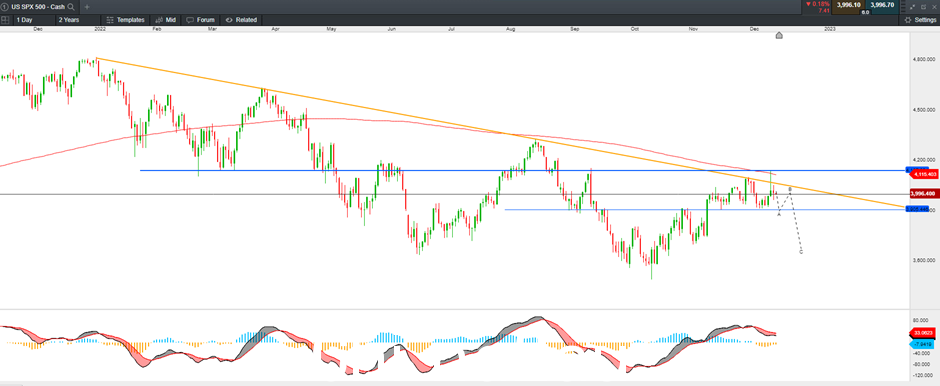
Task: Click the 3,996.400 current price label
Action: [924, 194]
